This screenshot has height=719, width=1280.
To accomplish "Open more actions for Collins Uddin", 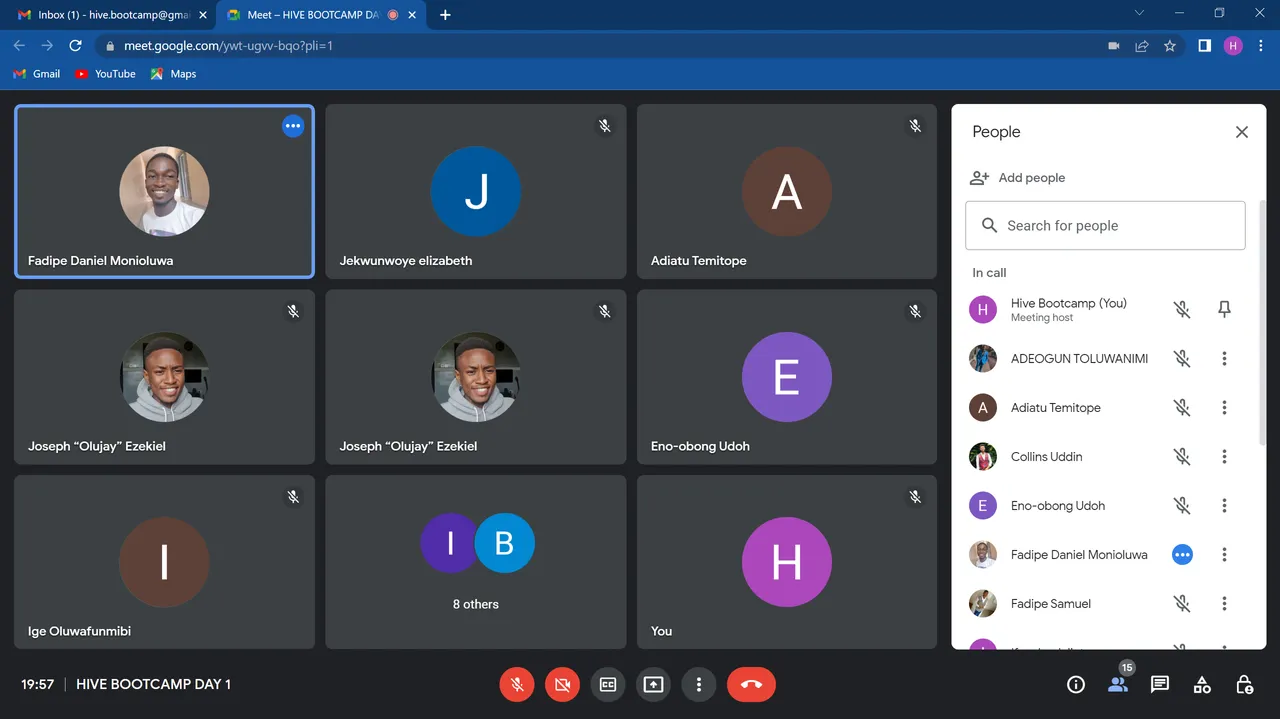I will point(1224,457).
